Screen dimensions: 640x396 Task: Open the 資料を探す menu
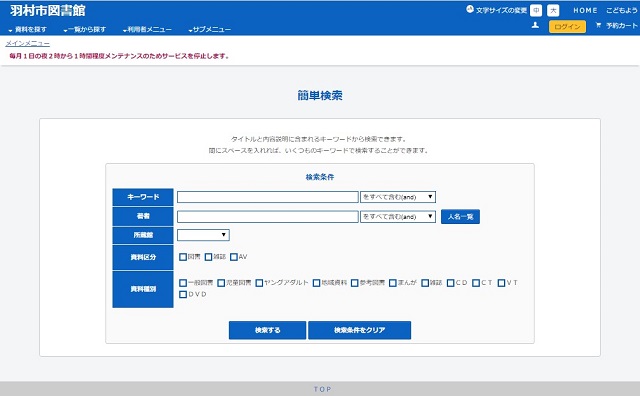(27, 29)
